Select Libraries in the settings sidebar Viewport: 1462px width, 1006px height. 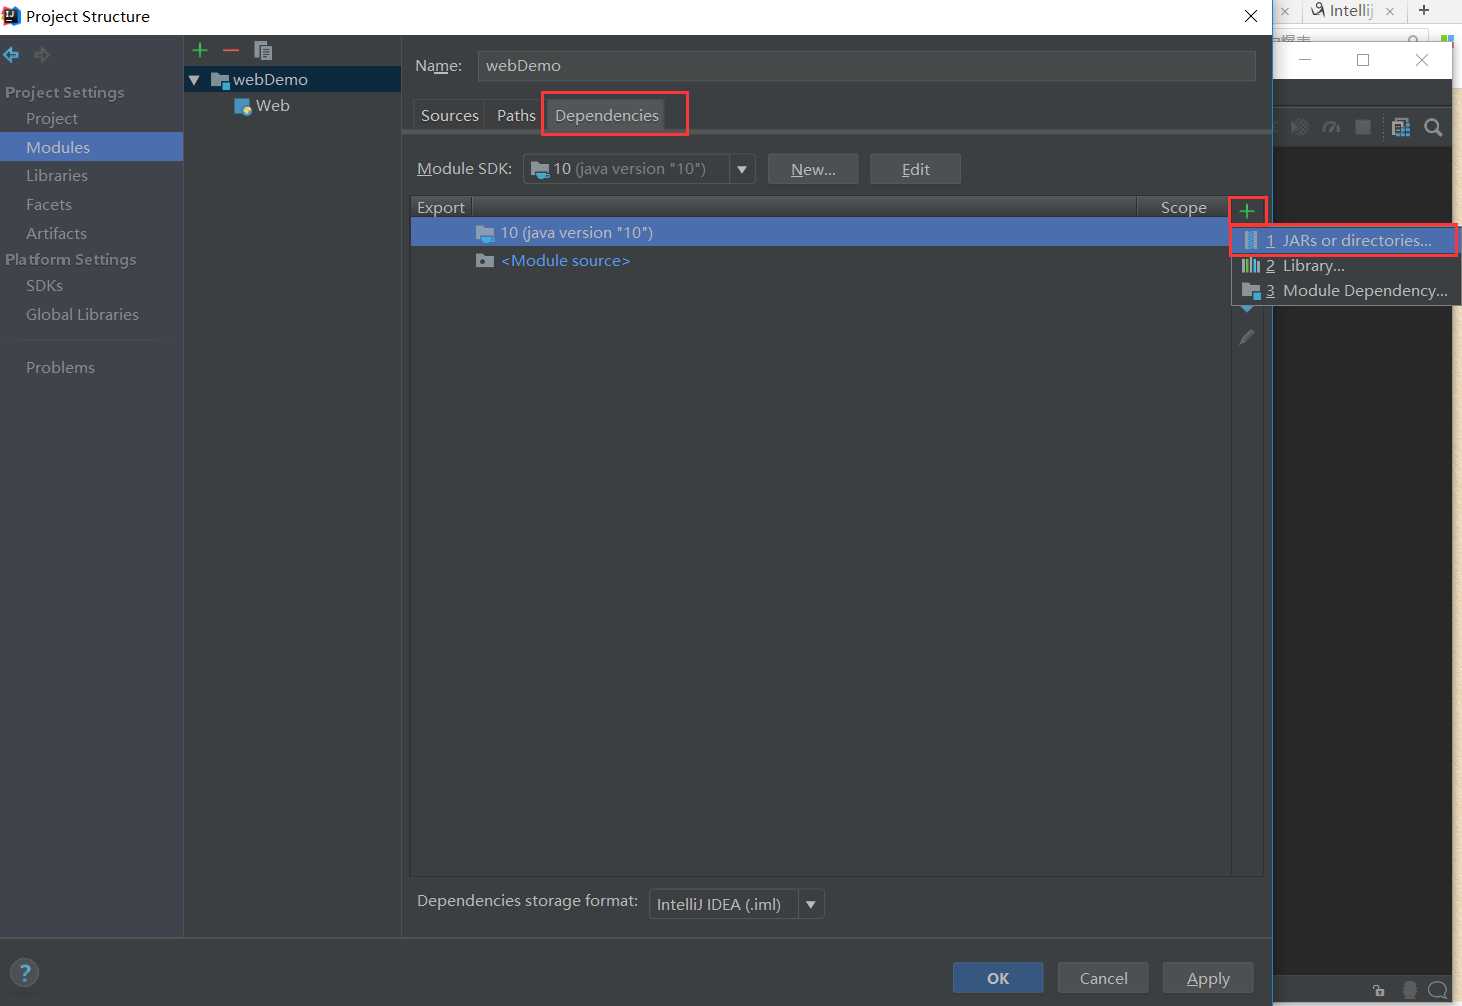(57, 175)
